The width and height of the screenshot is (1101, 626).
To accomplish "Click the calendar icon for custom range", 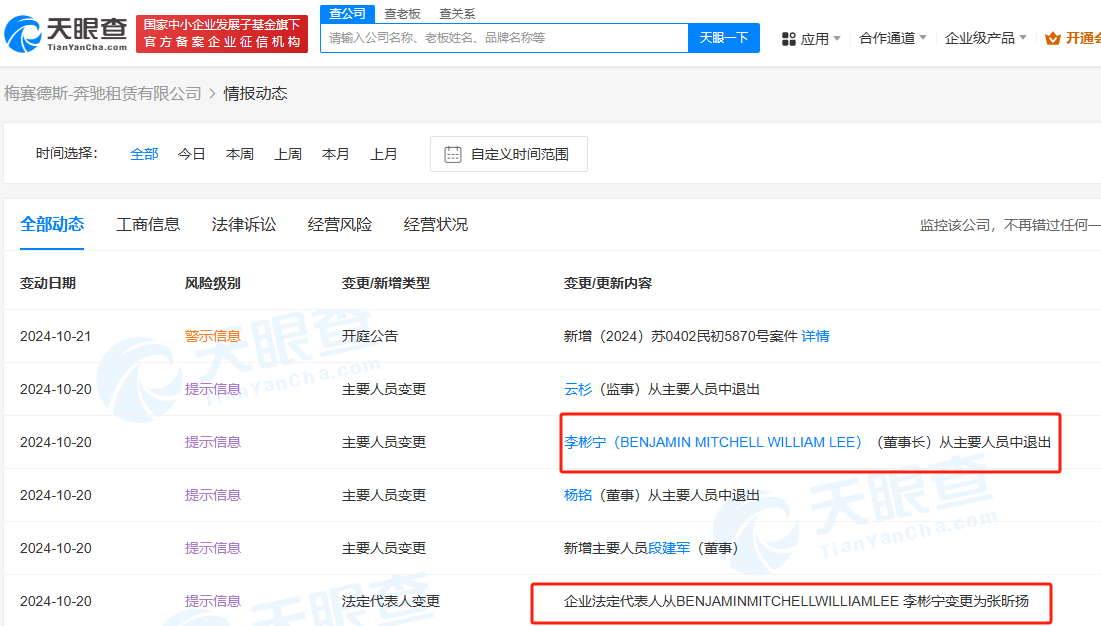I will [453, 154].
